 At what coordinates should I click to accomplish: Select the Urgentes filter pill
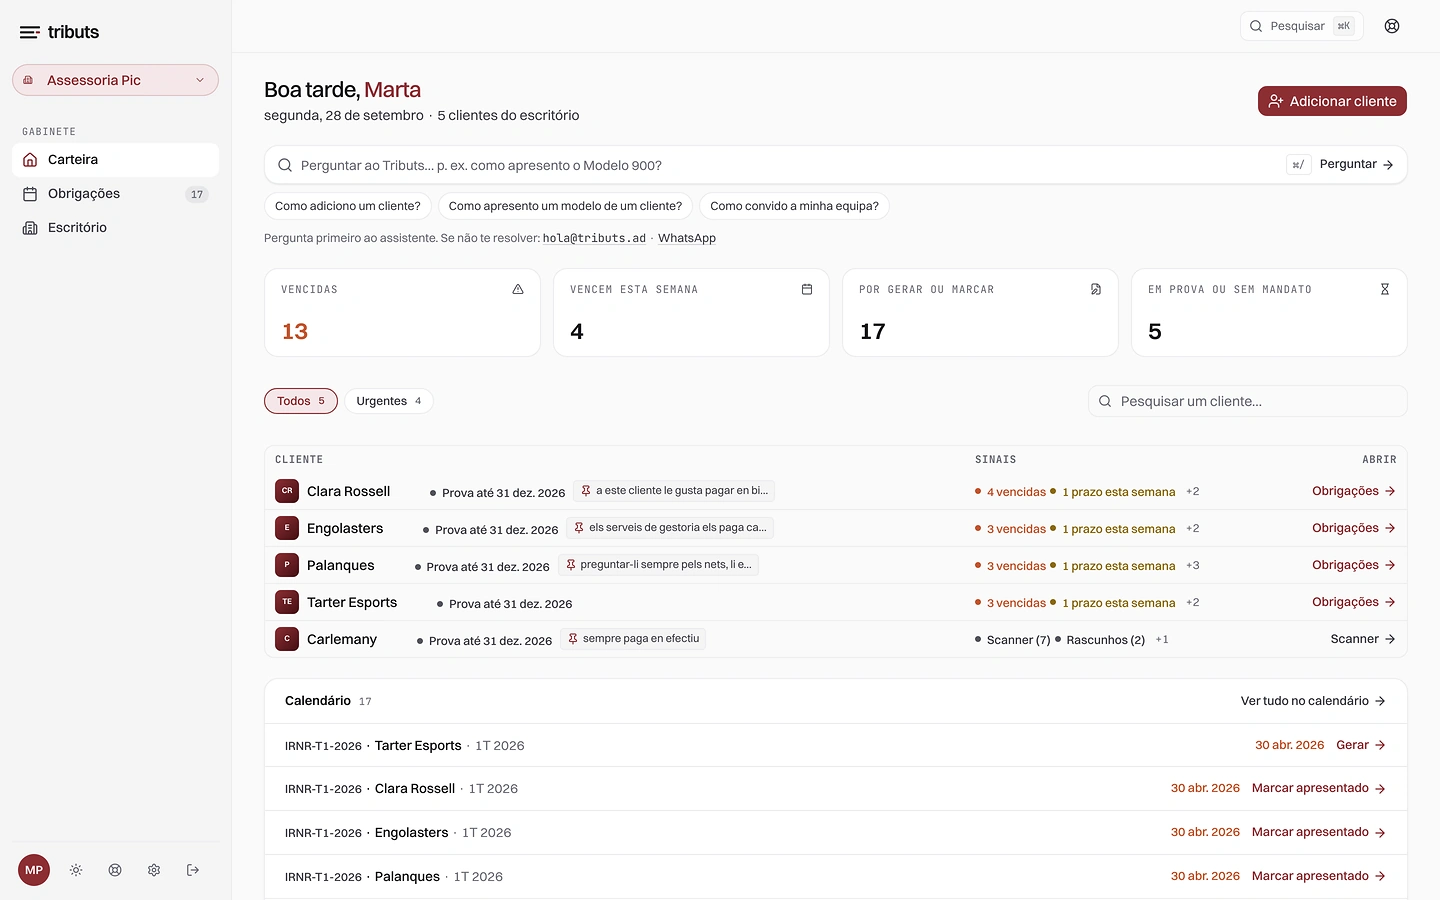coord(389,401)
